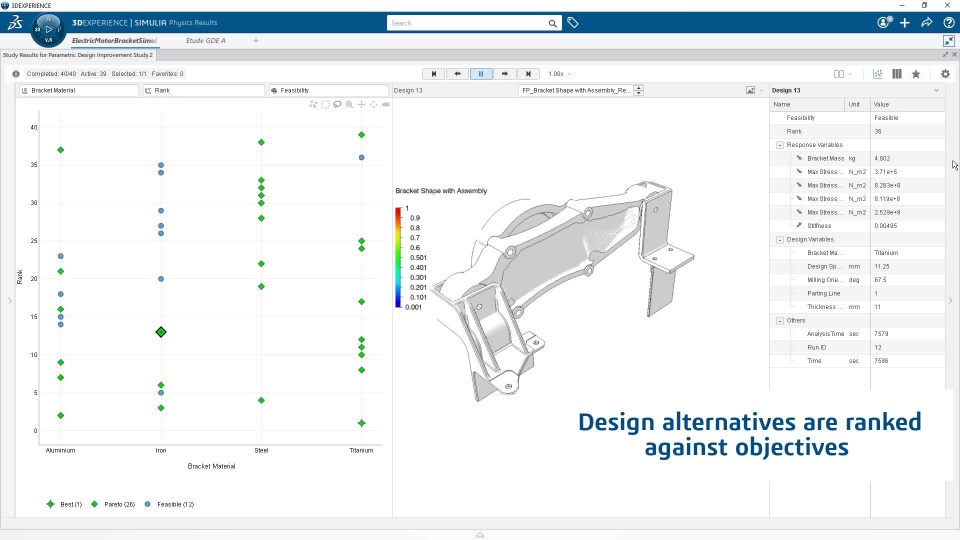Select the Feasibility color field
The height and width of the screenshot is (540, 960).
pos(328,90)
